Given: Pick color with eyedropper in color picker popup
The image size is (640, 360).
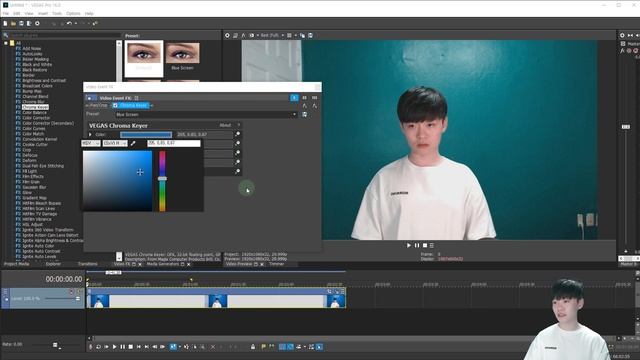Looking at the screenshot, I should click(133, 143).
